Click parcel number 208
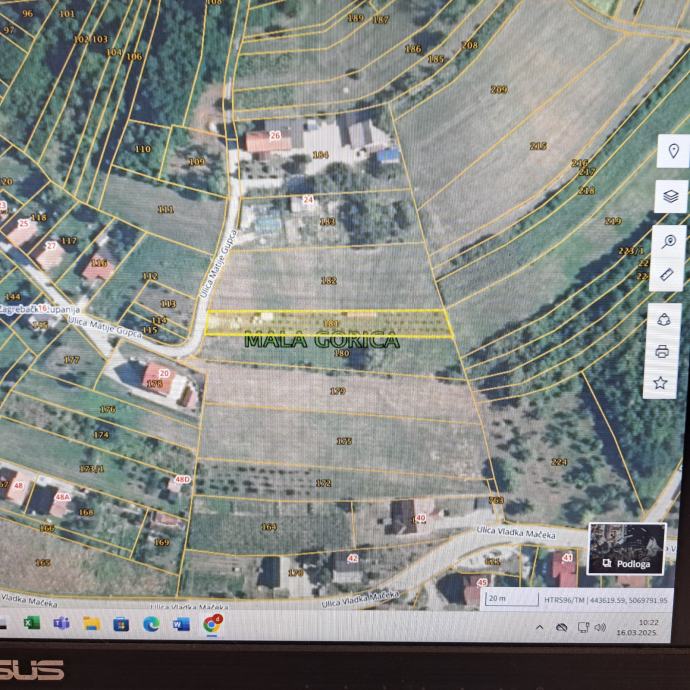Viewport: 690px width, 690px height. pyautogui.click(x=470, y=44)
